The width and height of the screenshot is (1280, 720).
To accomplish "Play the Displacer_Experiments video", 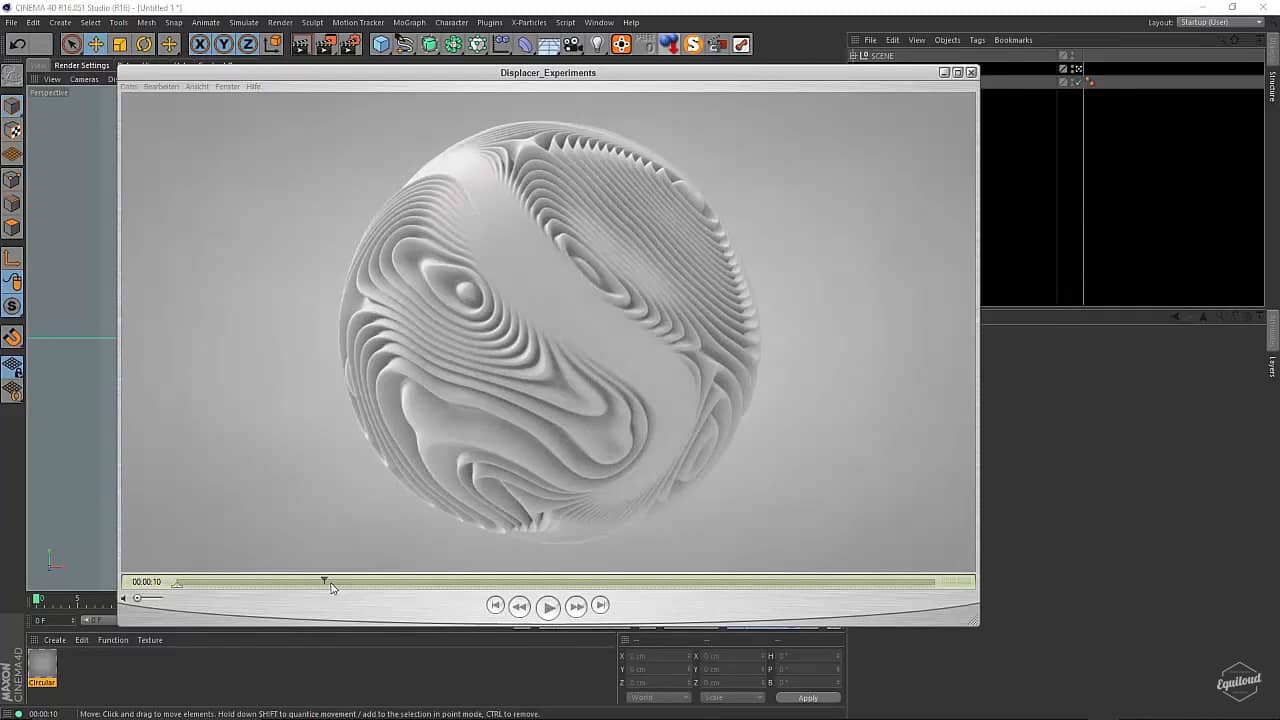I will point(548,607).
